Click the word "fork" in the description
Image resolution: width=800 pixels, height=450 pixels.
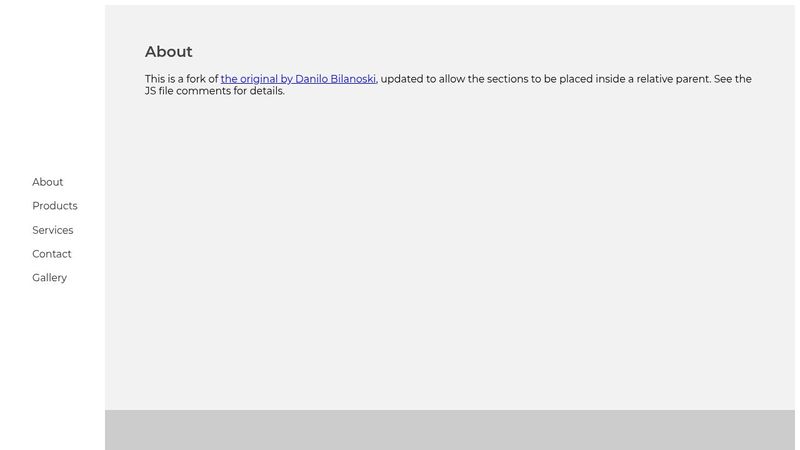pos(195,79)
